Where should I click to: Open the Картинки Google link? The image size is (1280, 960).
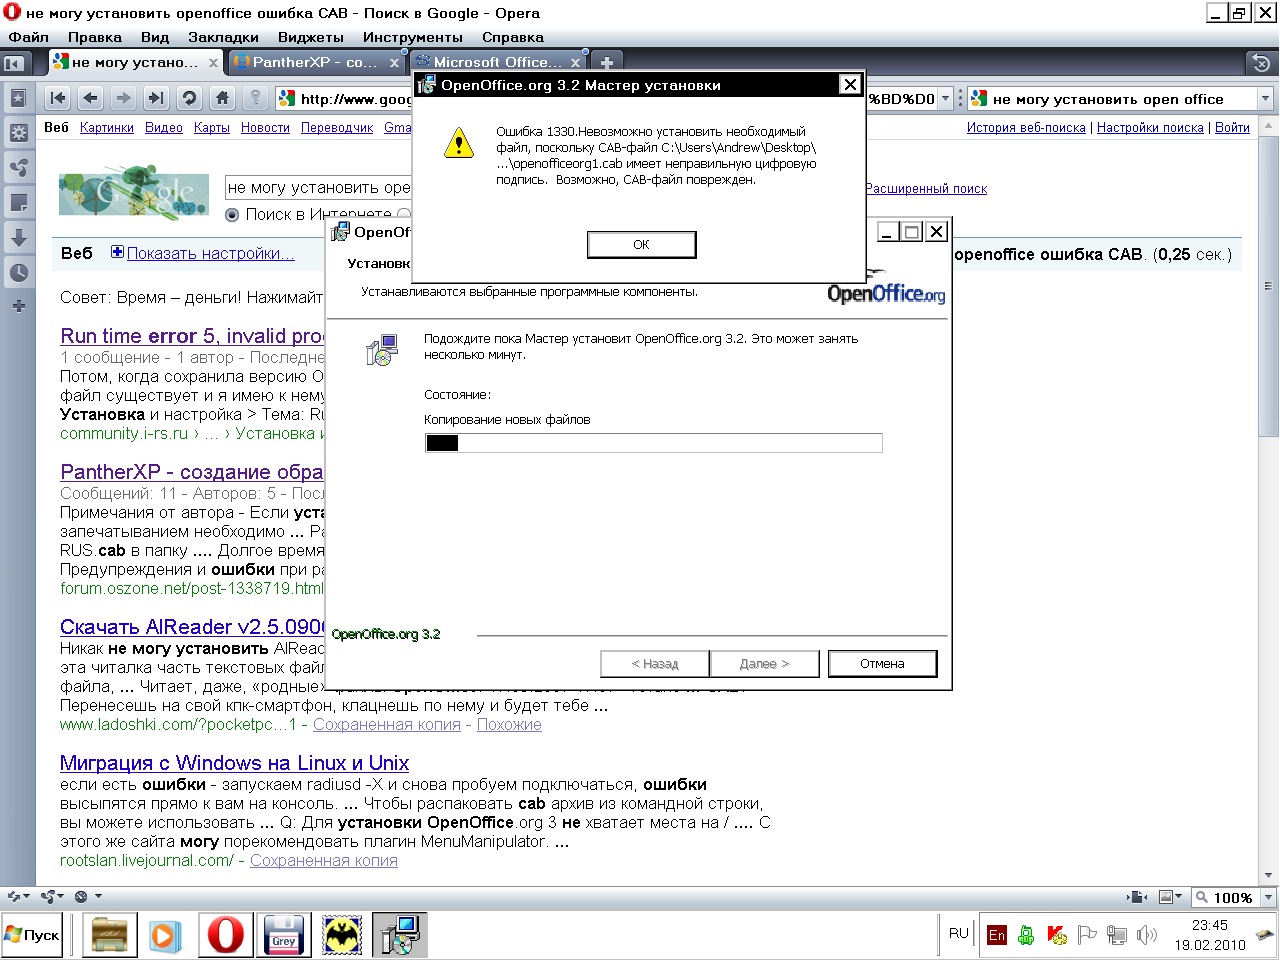tap(107, 128)
